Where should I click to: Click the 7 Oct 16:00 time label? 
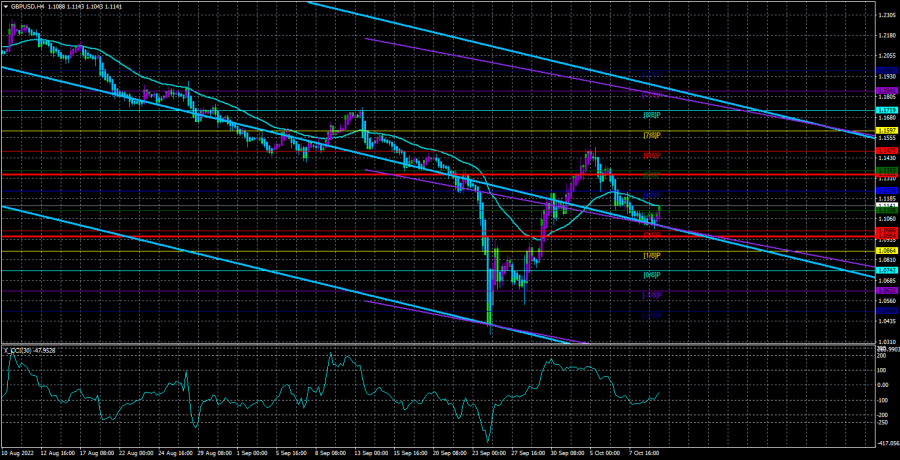tap(646, 453)
